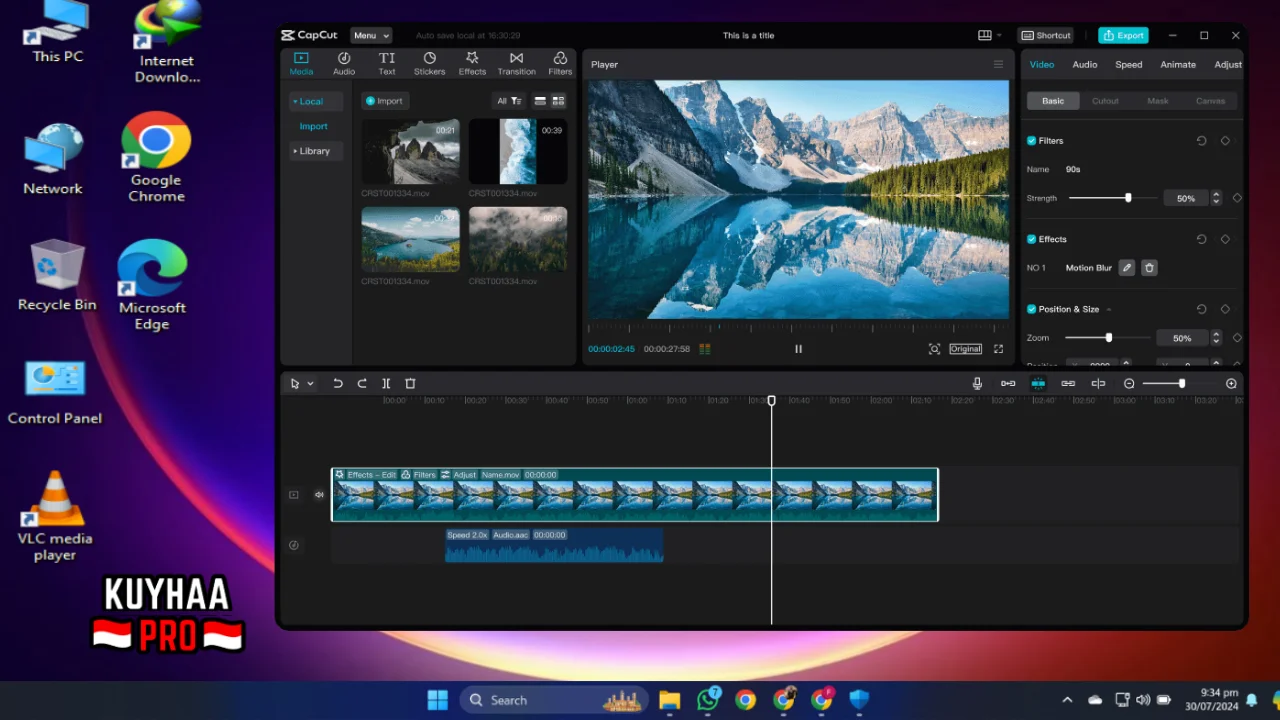Expand the selection tool dropdown arrow
1280x720 pixels.
point(311,384)
